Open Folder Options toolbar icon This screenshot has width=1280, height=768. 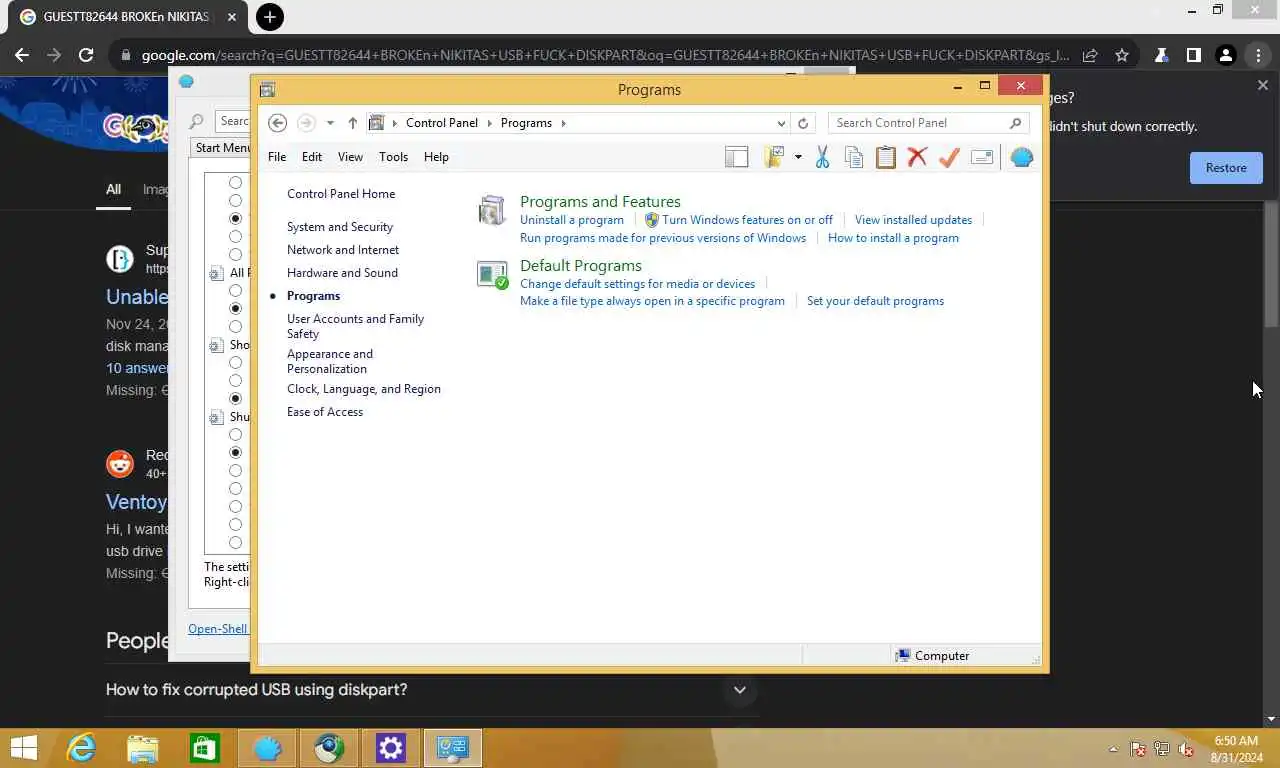tap(773, 157)
